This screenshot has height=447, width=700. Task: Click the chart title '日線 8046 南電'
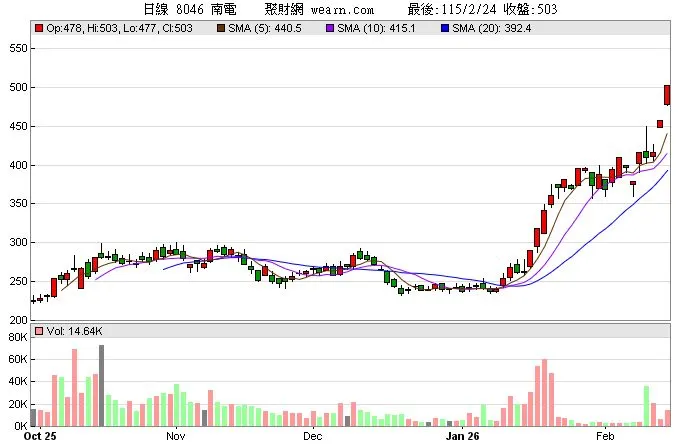coord(190,9)
